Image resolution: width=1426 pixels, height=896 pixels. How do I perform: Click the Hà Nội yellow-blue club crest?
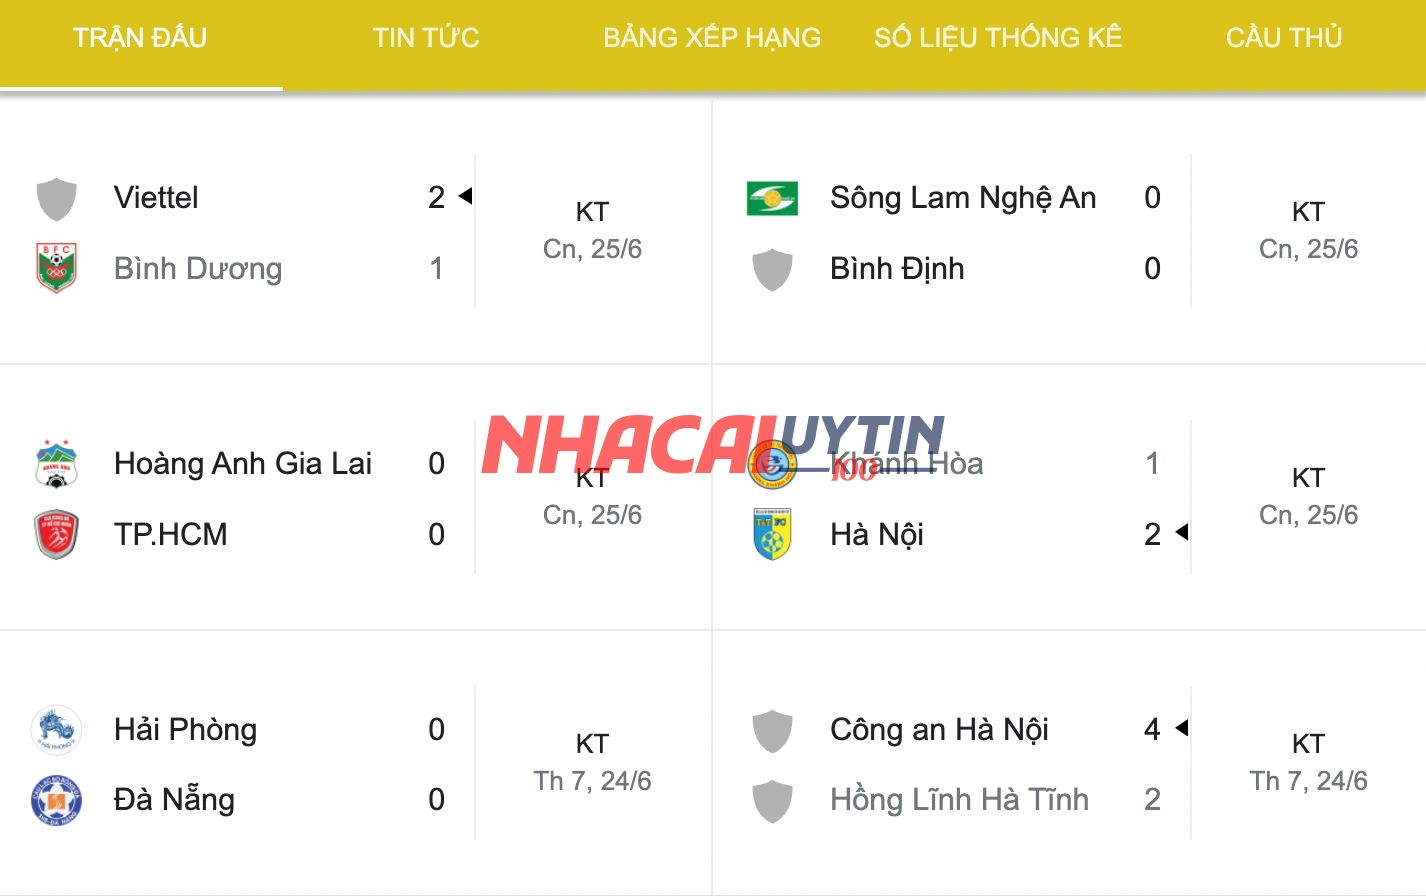771,534
